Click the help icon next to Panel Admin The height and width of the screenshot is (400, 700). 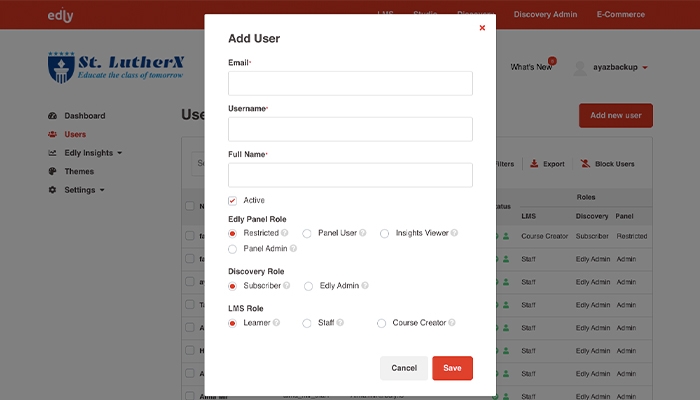click(293, 249)
